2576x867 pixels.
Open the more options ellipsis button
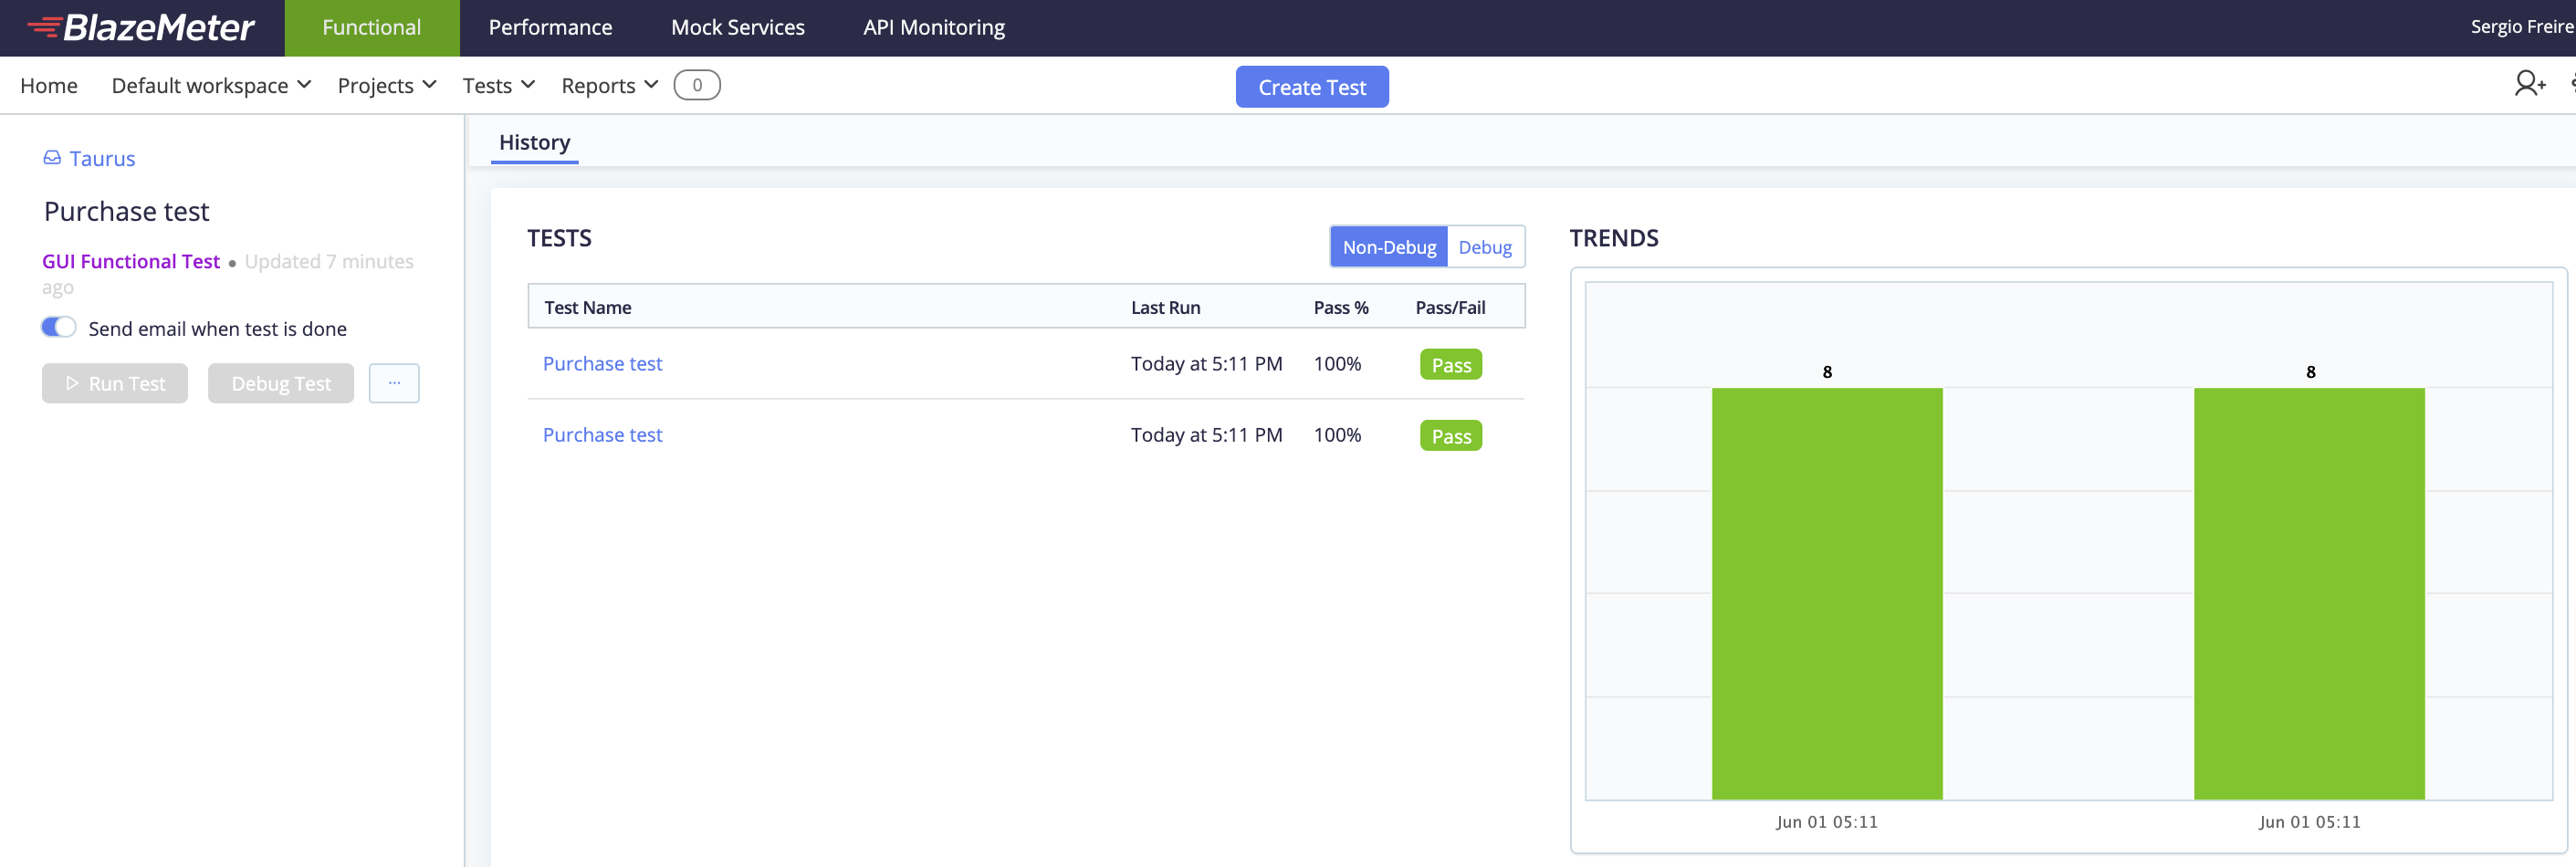(394, 383)
